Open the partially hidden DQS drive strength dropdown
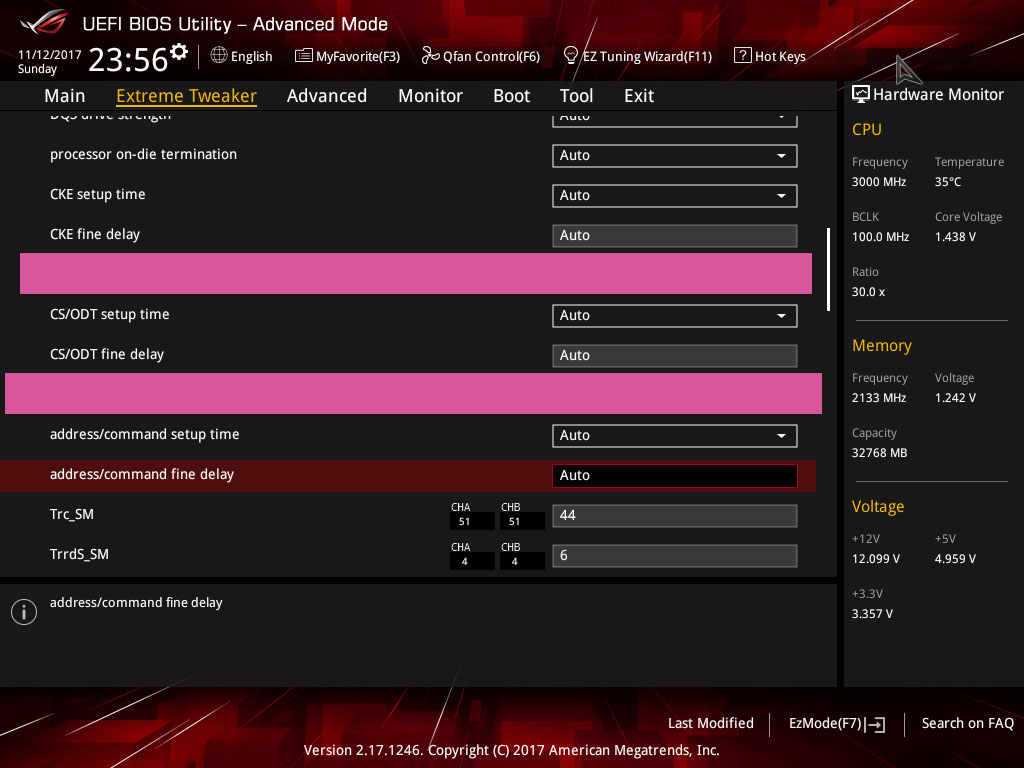This screenshot has height=768, width=1024. pos(675,119)
